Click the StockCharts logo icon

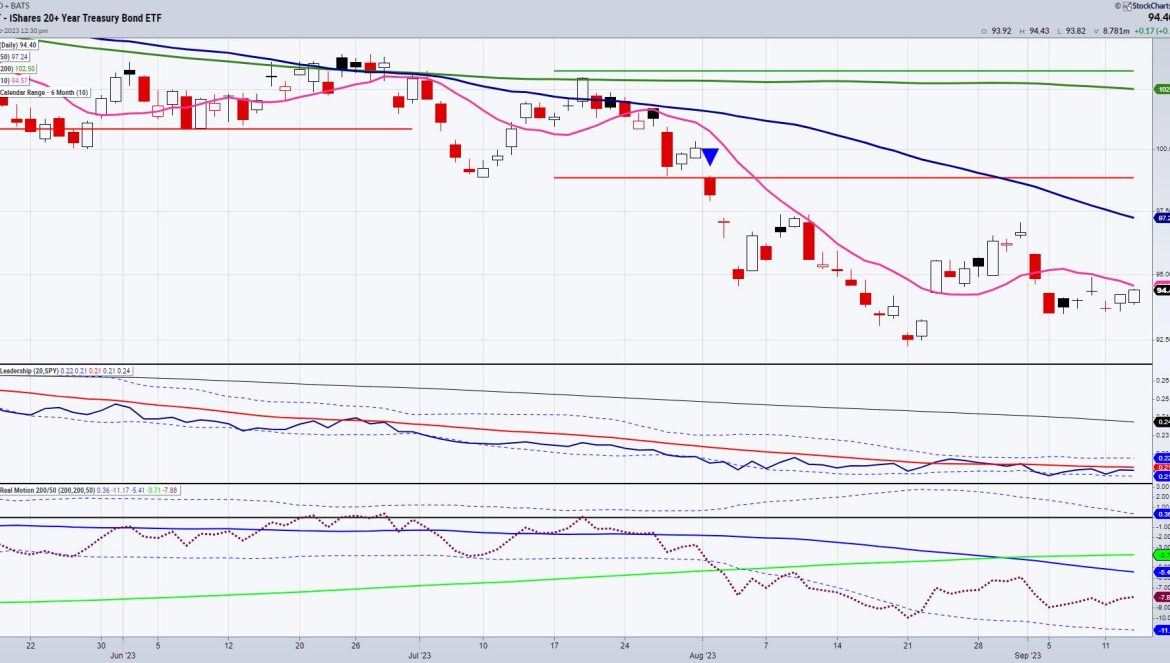[1126, 6]
